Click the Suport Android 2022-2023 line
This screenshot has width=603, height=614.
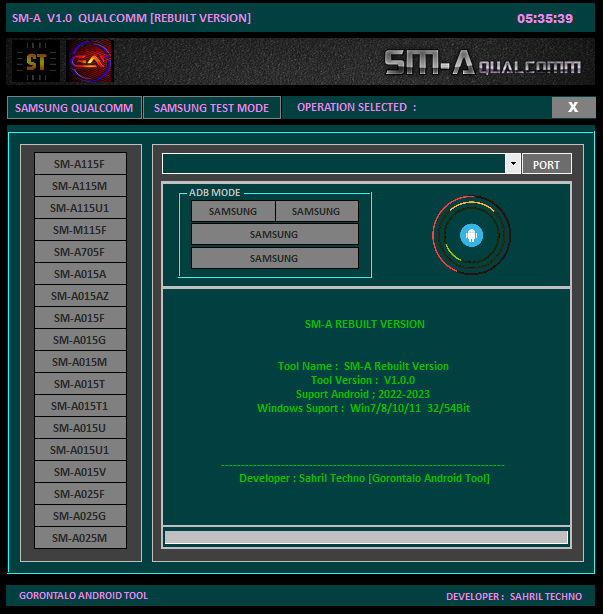pos(363,394)
